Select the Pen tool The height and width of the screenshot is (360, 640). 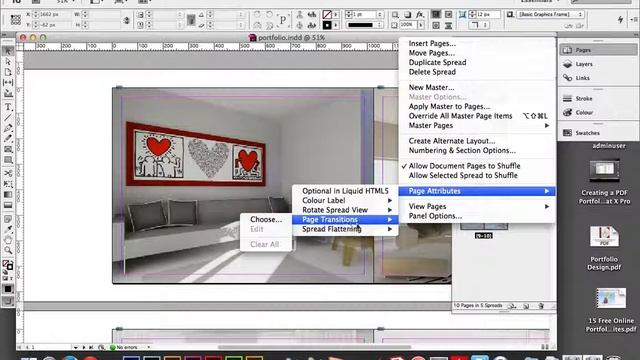[8, 128]
